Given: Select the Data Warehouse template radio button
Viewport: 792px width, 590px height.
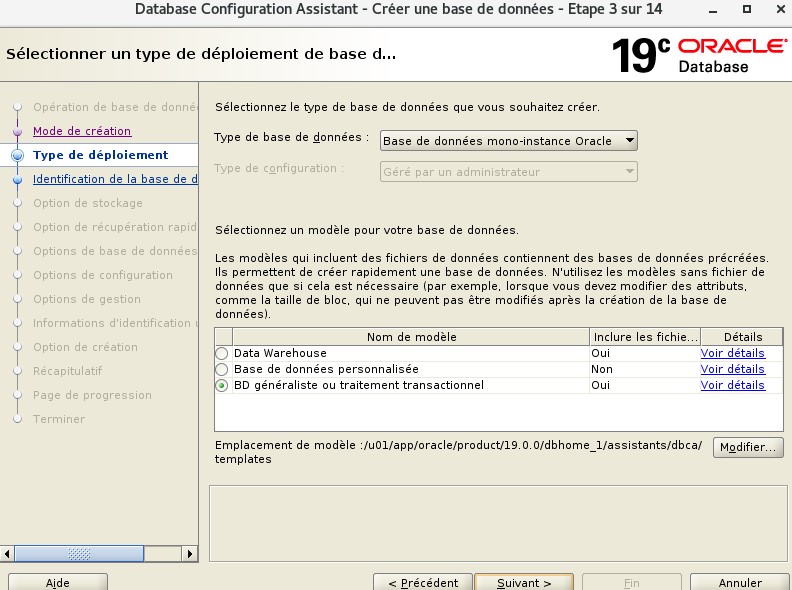Looking at the screenshot, I should 221,353.
